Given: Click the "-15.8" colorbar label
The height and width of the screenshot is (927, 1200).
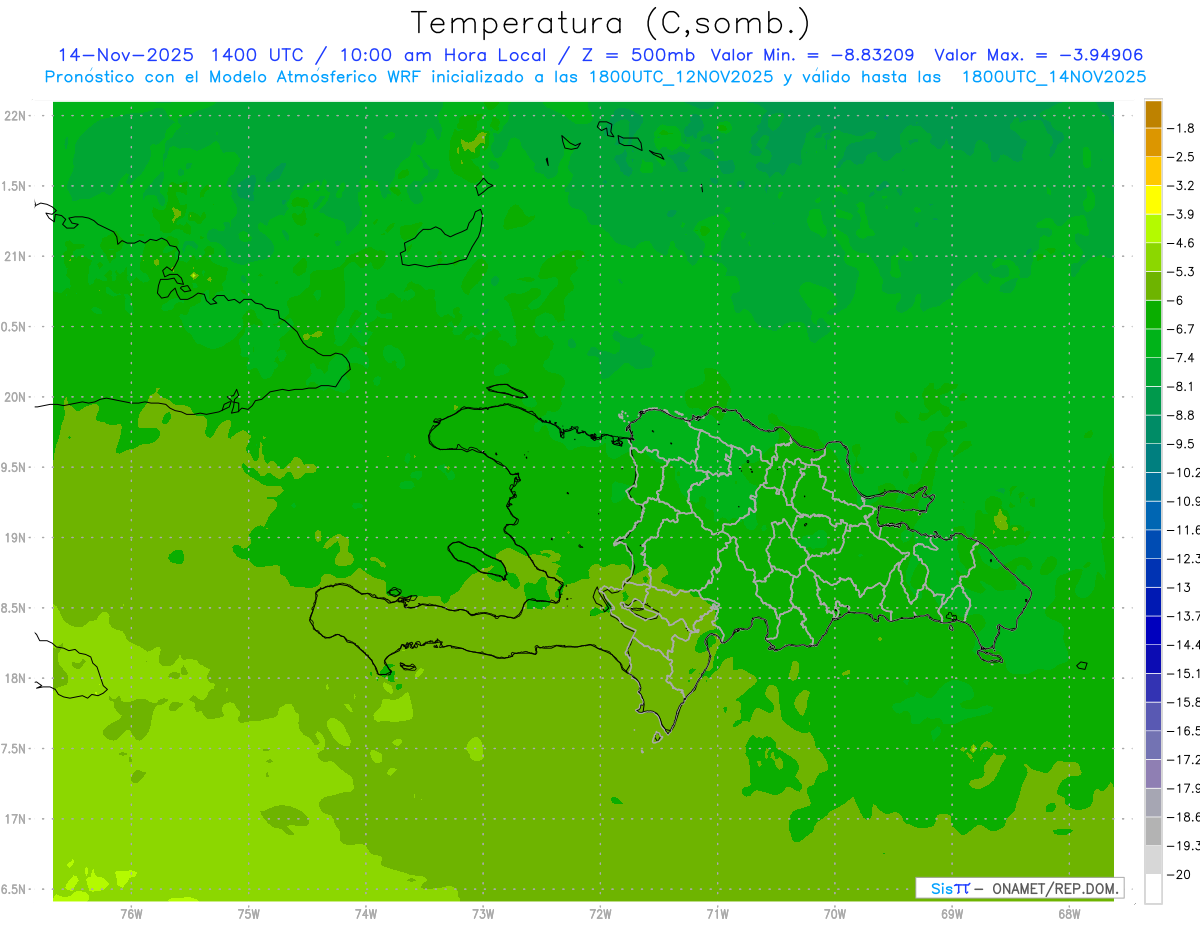Looking at the screenshot, I should [1184, 702].
